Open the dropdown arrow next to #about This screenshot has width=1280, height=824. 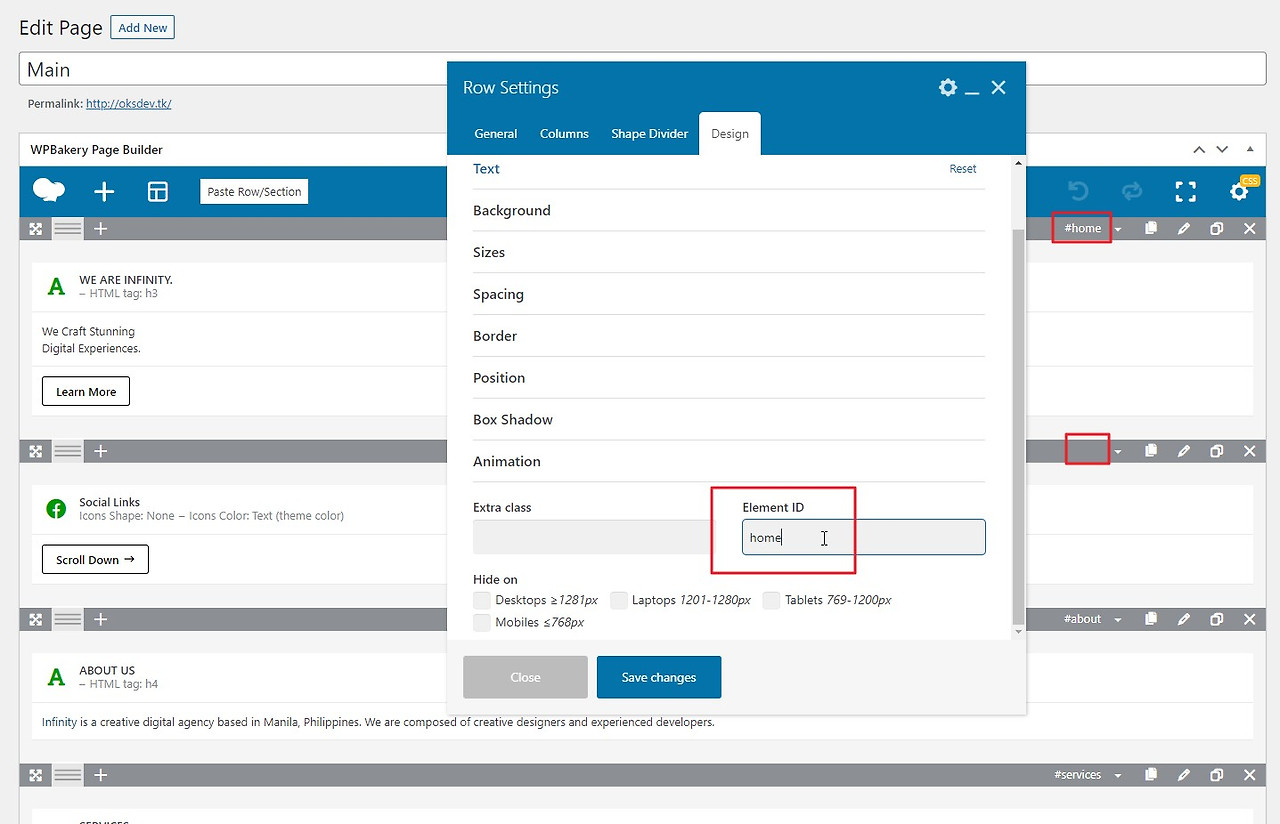[x=1118, y=620]
